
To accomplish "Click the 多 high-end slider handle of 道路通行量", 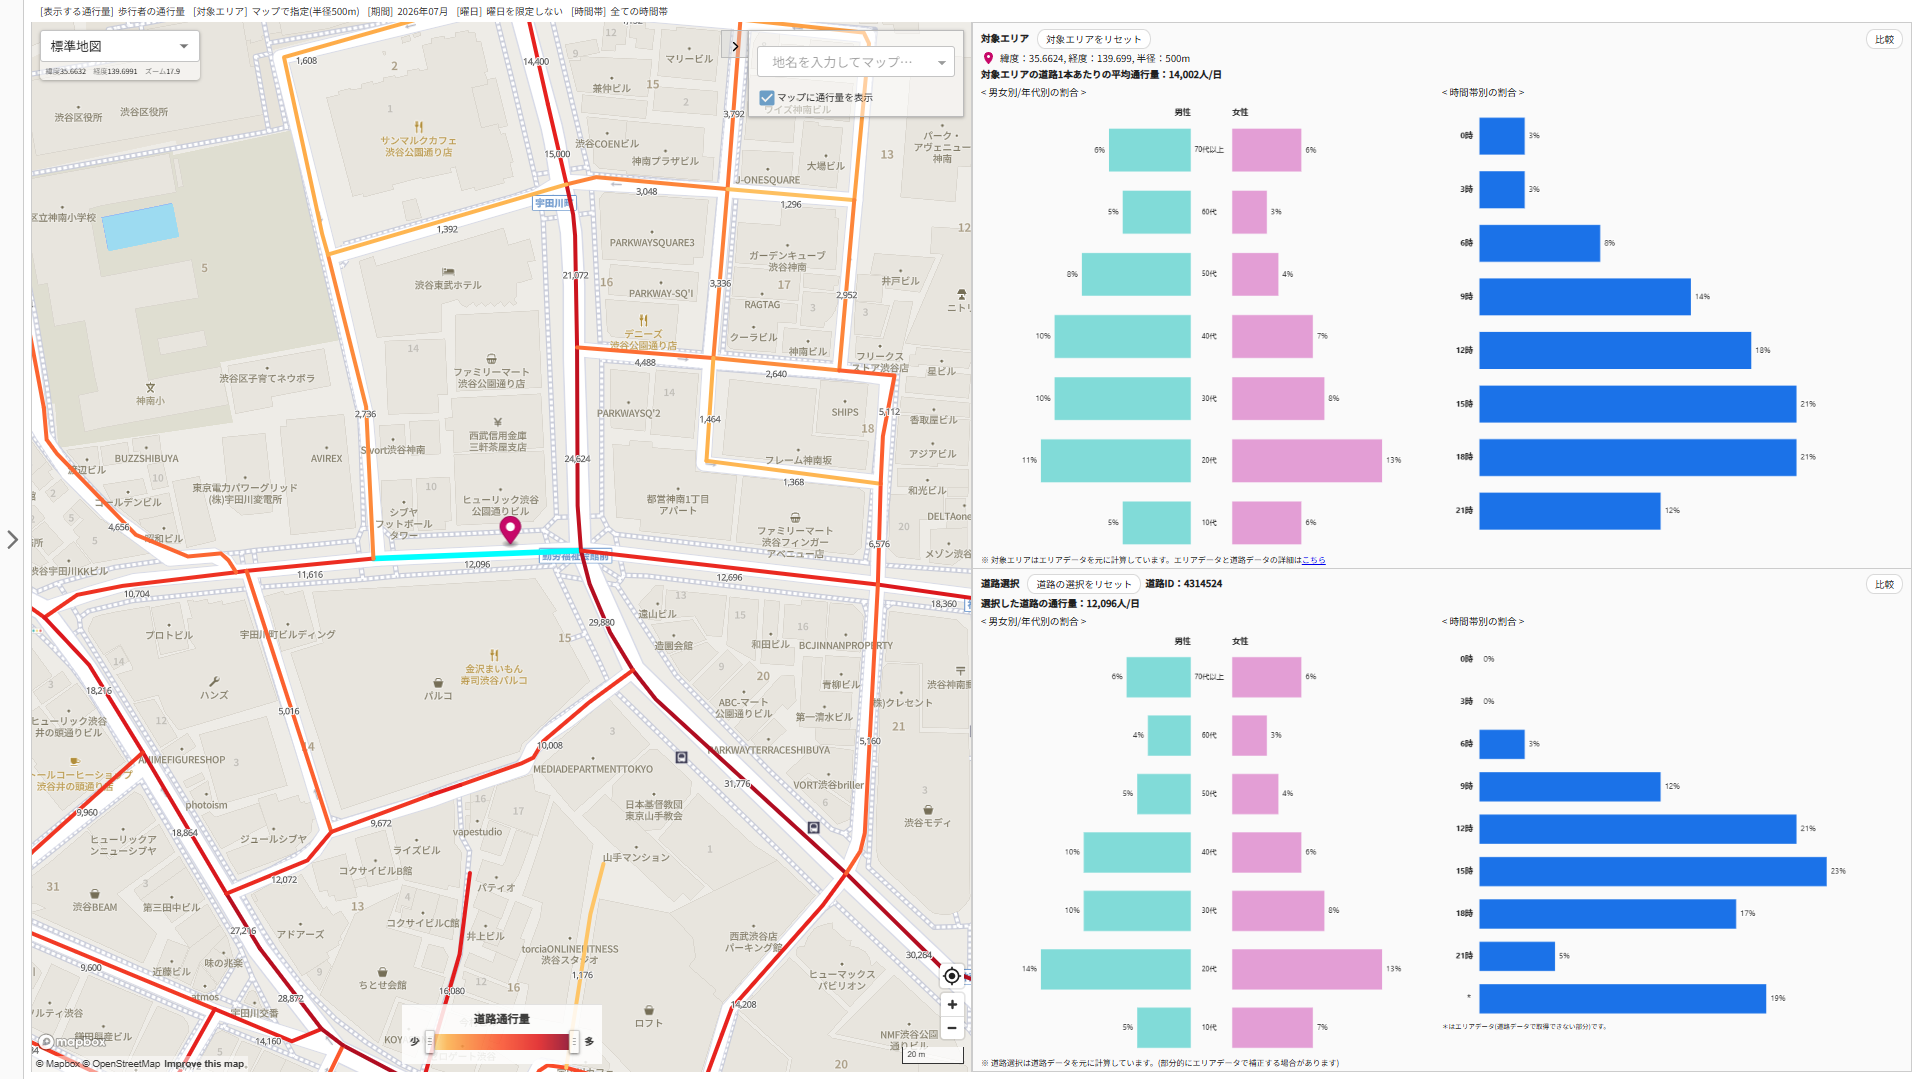I will [x=574, y=1042].
